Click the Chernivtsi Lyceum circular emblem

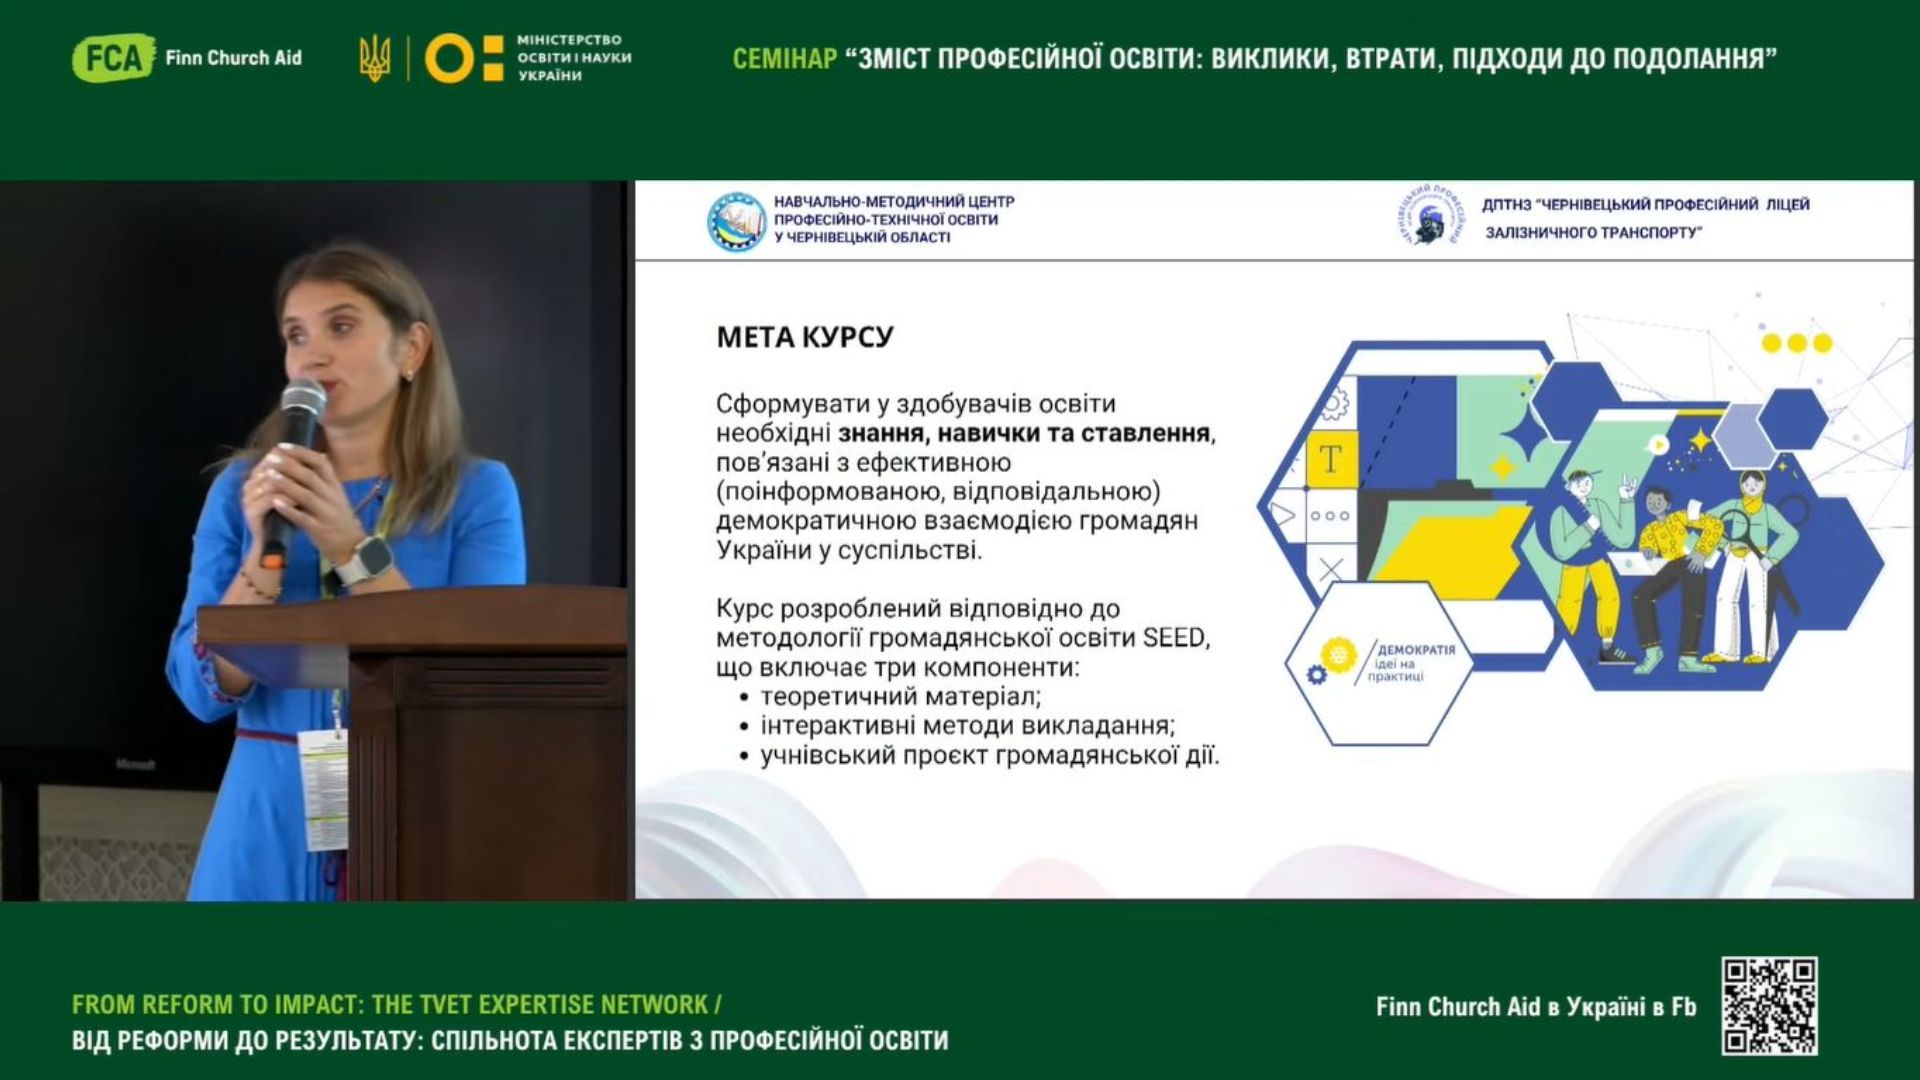point(1429,217)
